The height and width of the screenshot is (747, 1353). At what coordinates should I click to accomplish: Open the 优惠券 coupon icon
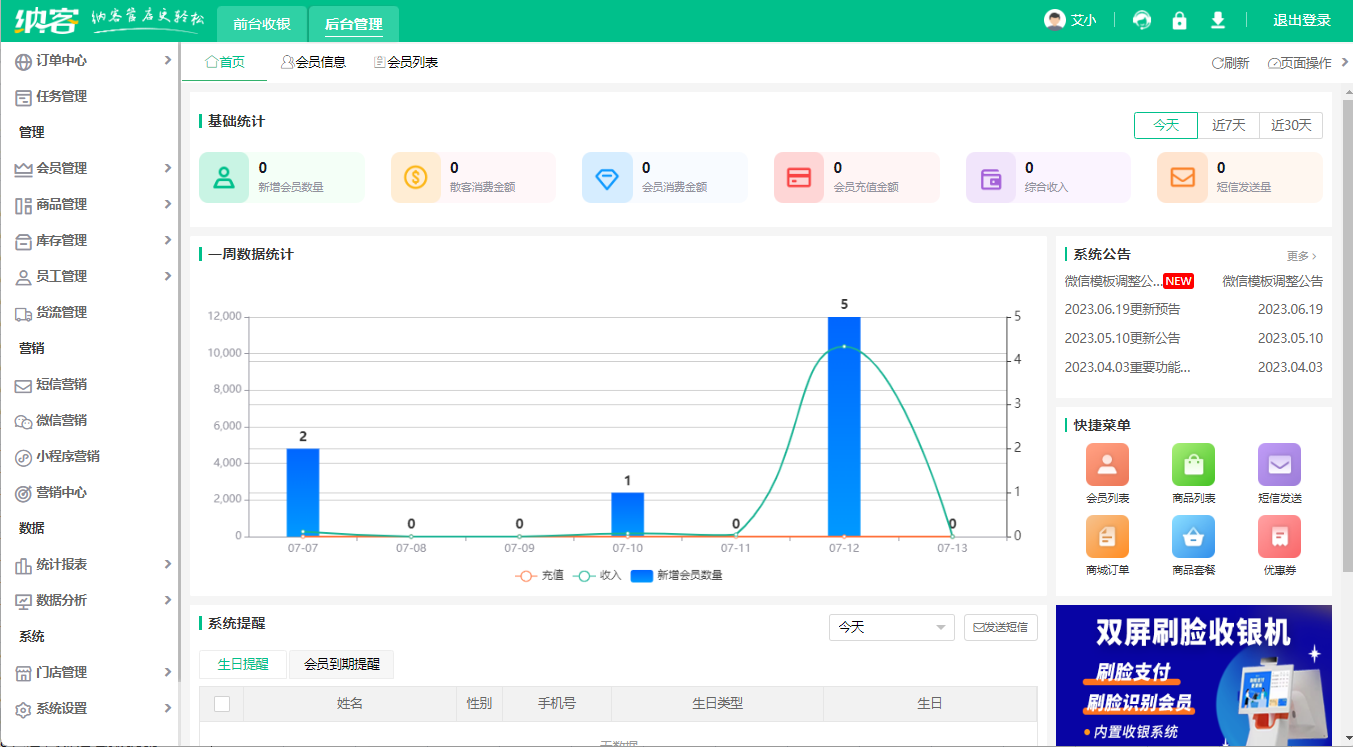coord(1279,537)
